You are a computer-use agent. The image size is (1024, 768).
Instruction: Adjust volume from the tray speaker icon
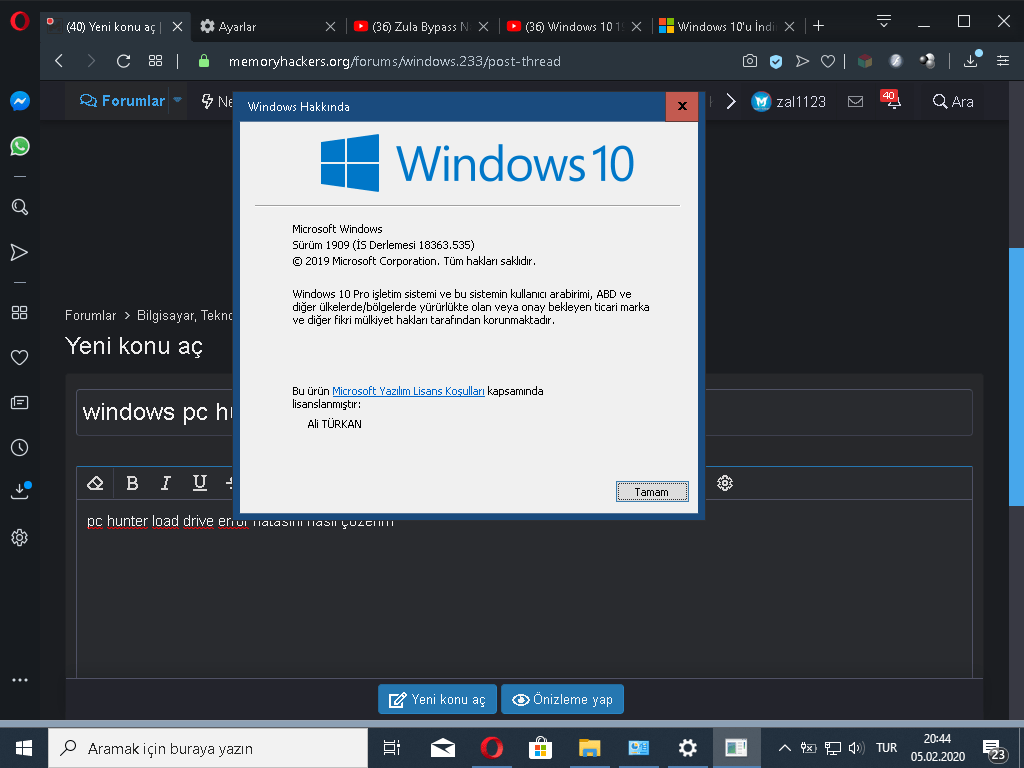(856, 748)
